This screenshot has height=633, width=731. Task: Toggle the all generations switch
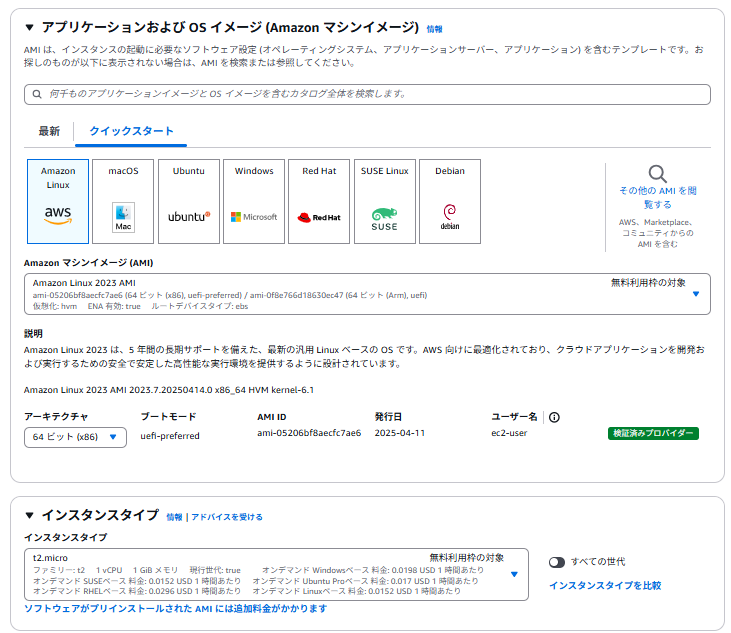click(x=557, y=562)
